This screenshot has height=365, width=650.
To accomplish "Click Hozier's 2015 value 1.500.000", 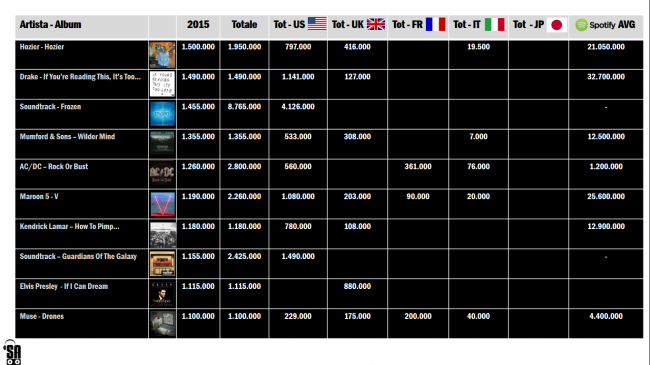I will click(x=198, y=47).
